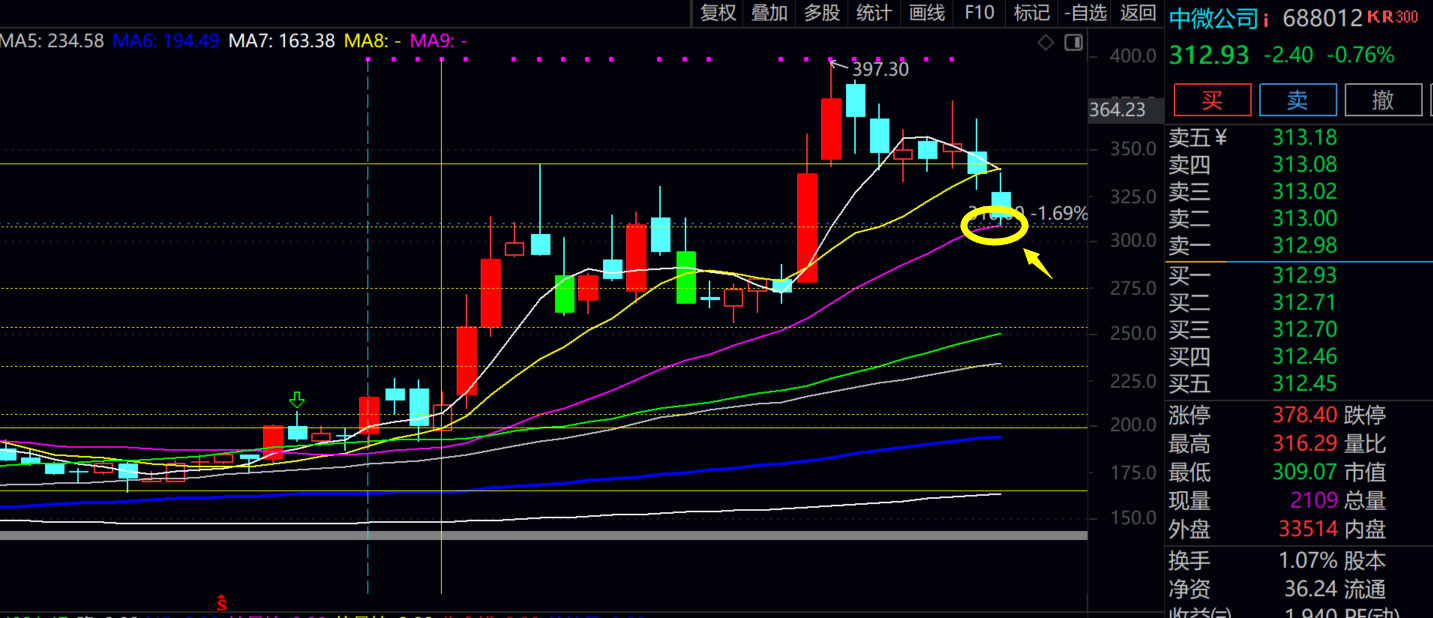Click the gray horizontal bar under chart
This screenshot has width=1433, height=618.
pos(543,536)
